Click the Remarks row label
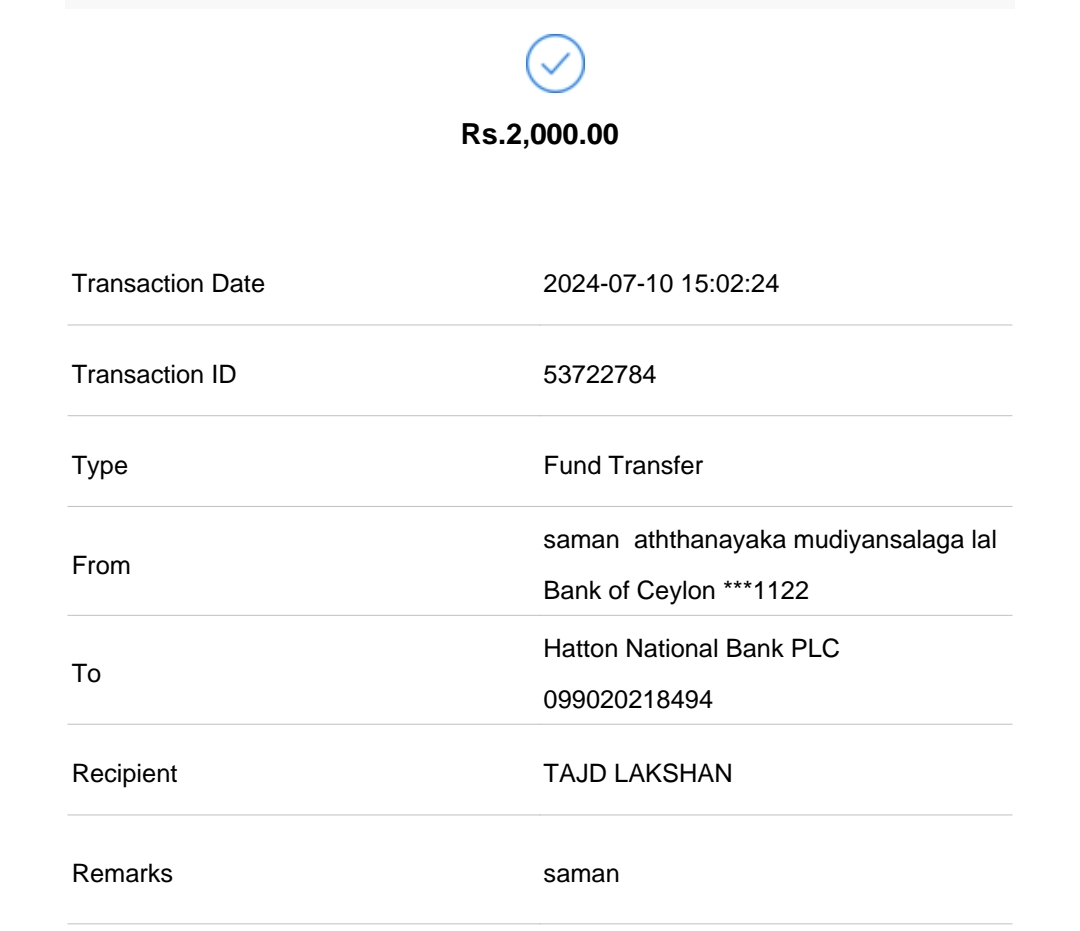The height and width of the screenshot is (931, 1080). (122, 874)
